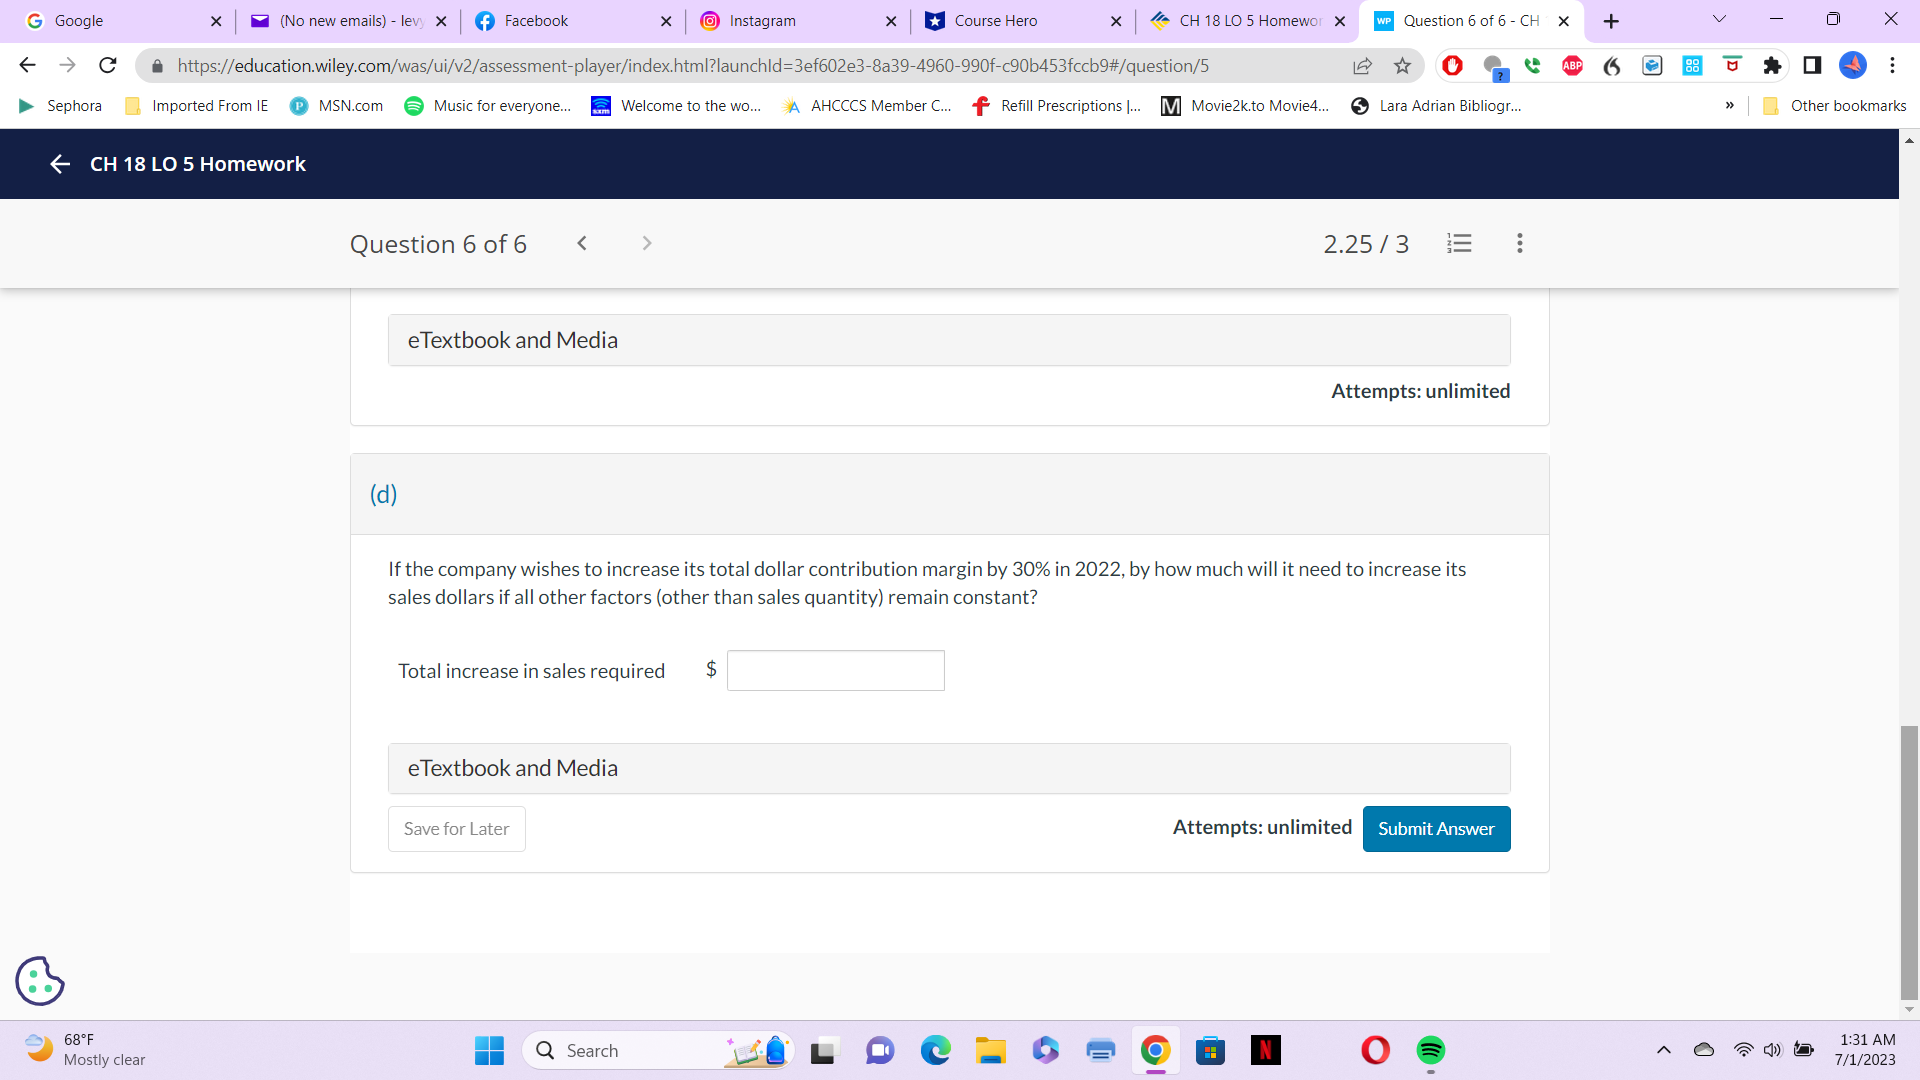Advance to next question with right chevron
1920x1080 pixels.
647,243
